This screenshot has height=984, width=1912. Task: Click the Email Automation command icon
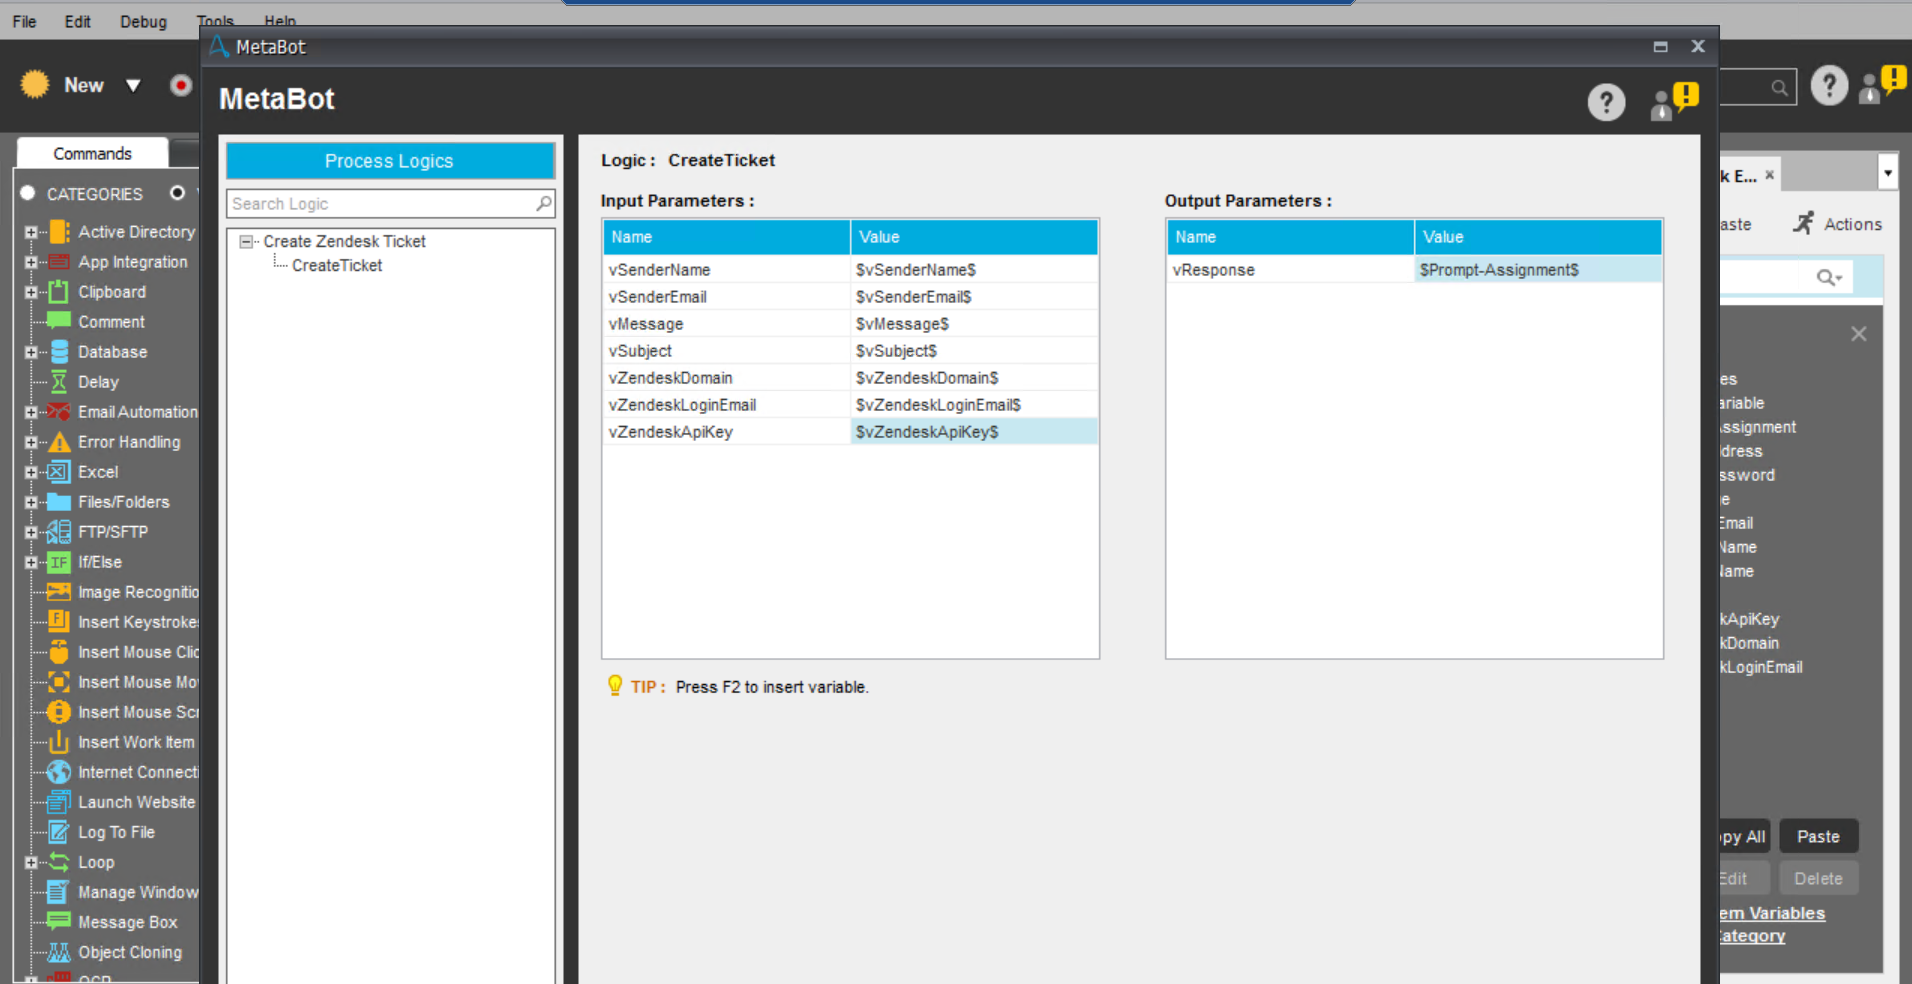[x=59, y=412]
